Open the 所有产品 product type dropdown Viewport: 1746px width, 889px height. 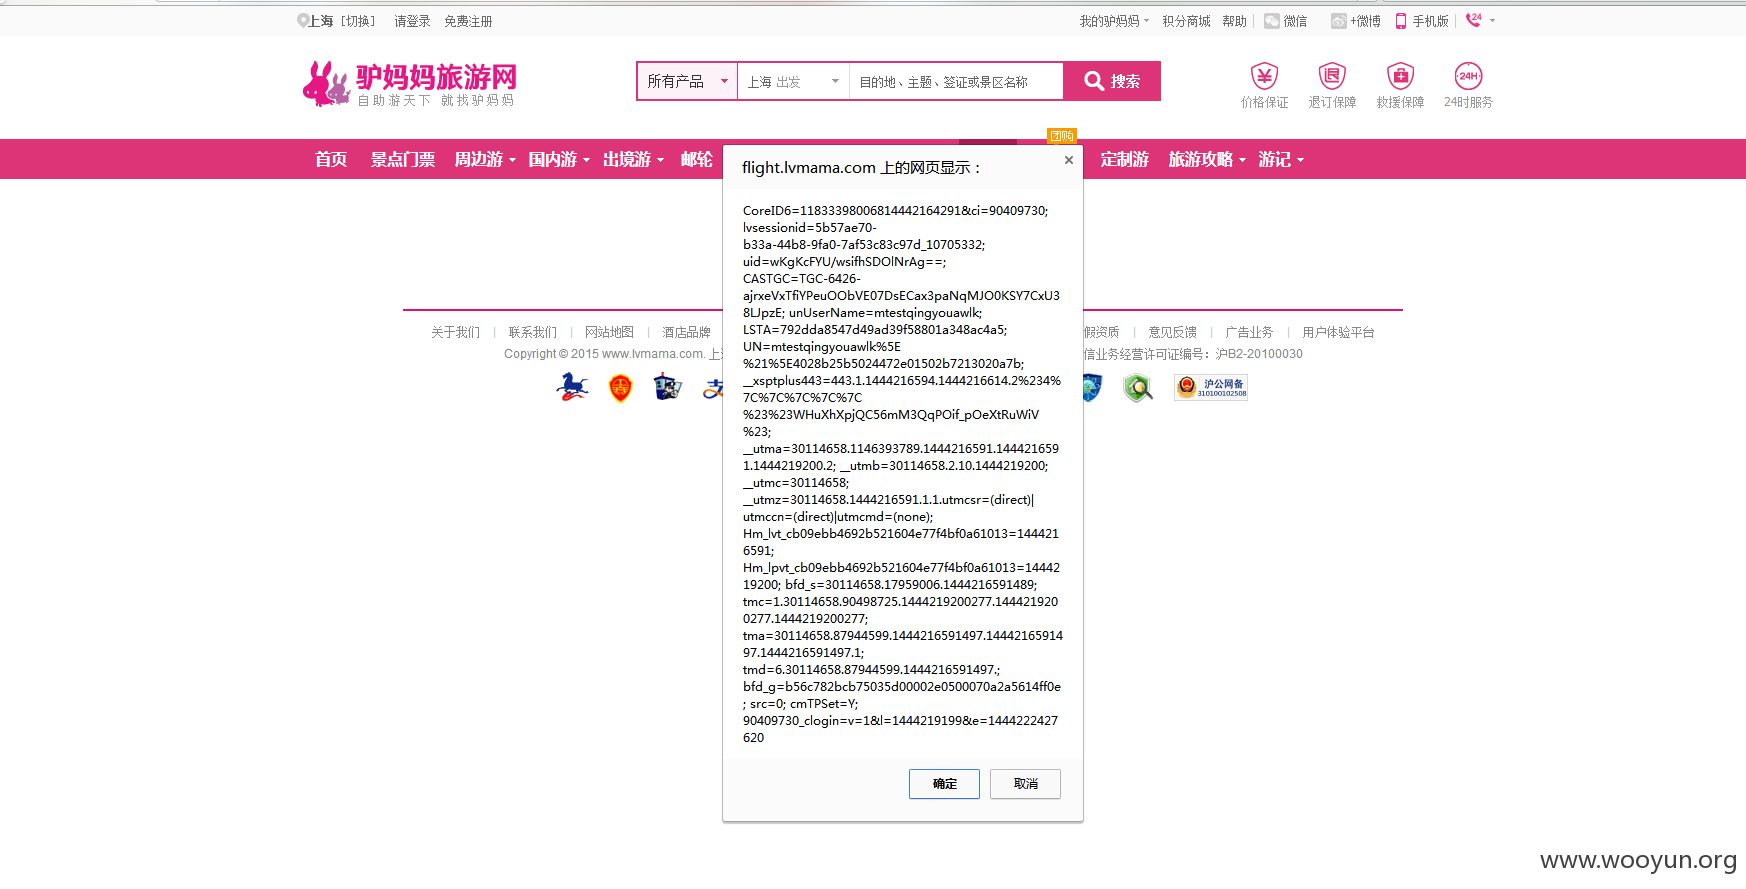(x=687, y=81)
